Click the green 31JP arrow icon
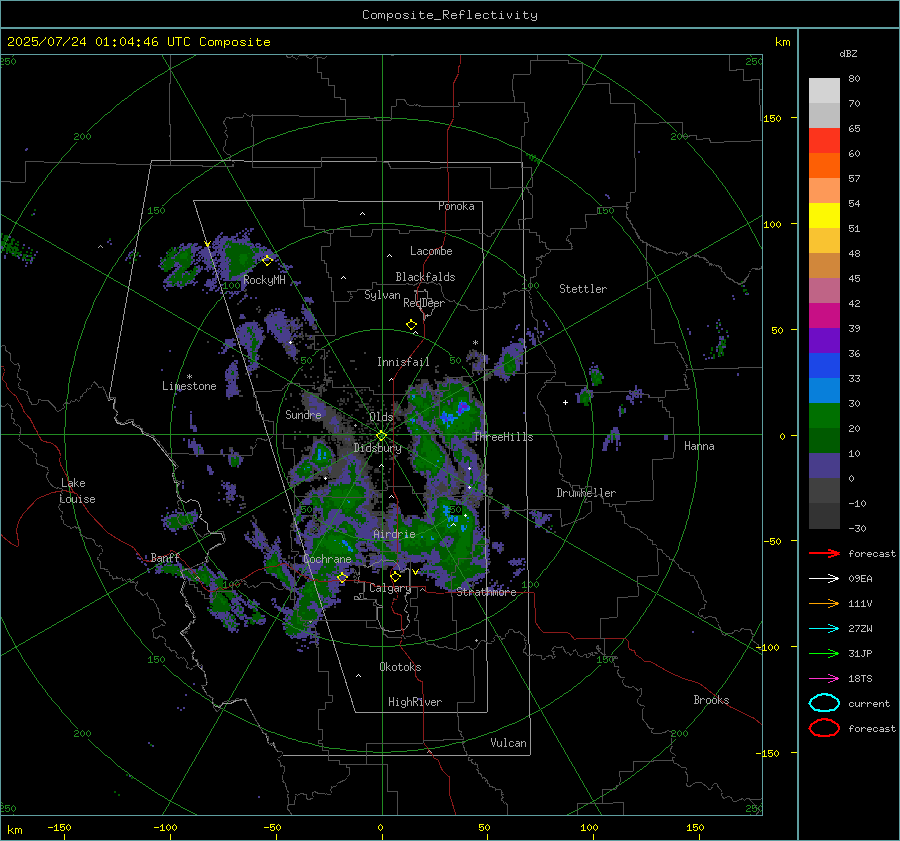The height and width of the screenshot is (841, 900). 824,653
